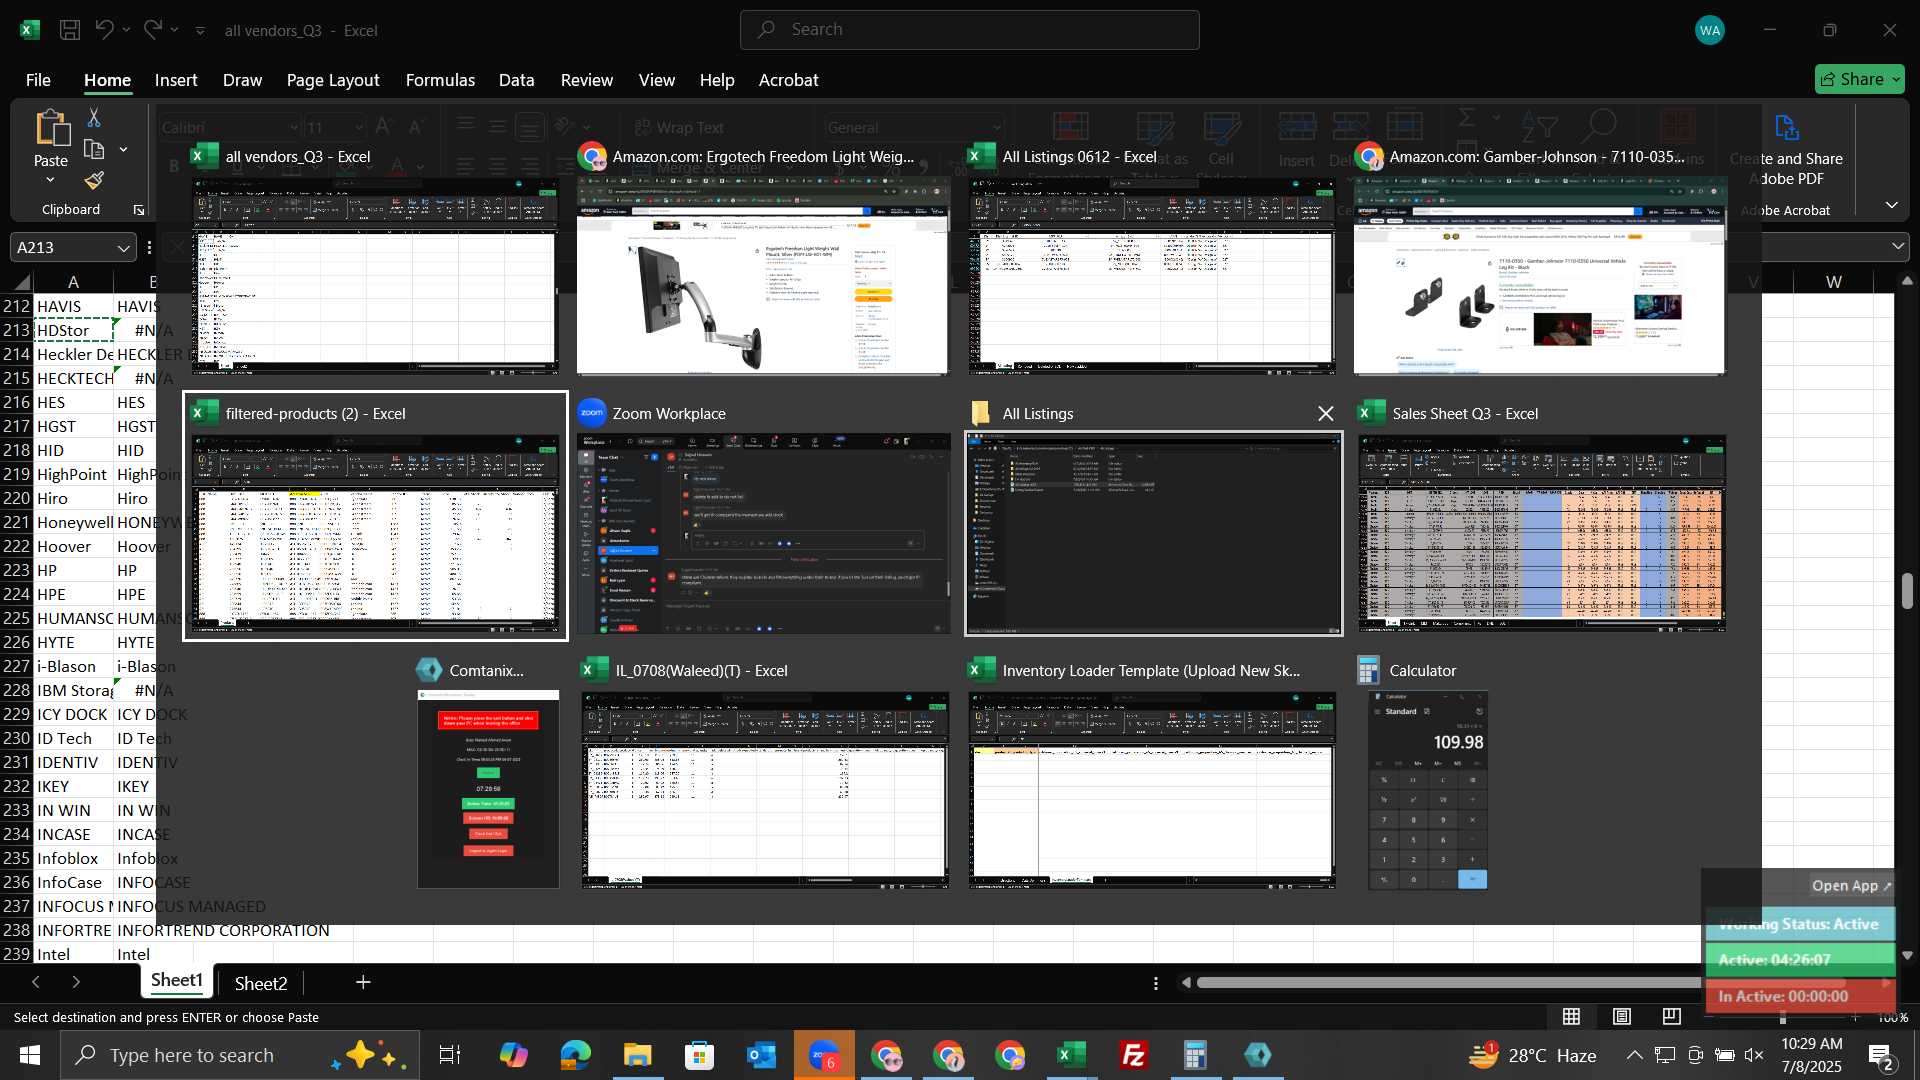Expand the Copy options dropdown arrow
The height and width of the screenshot is (1080, 1920).
pyautogui.click(x=123, y=150)
